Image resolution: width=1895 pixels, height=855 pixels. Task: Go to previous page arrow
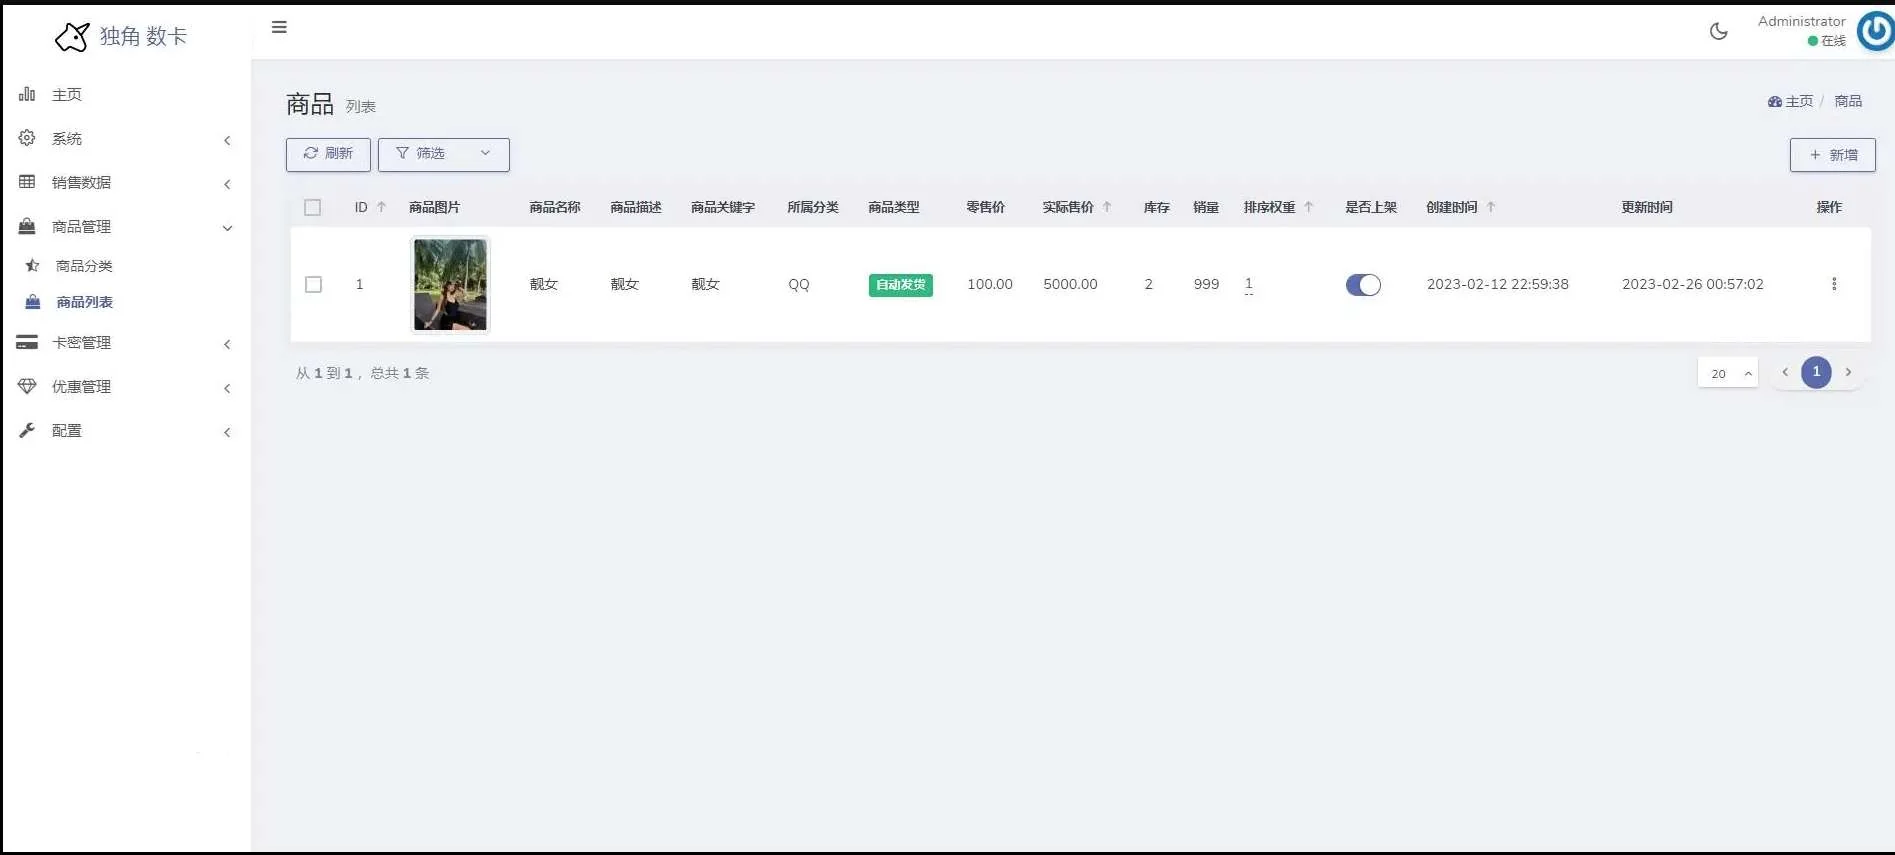pos(1785,372)
